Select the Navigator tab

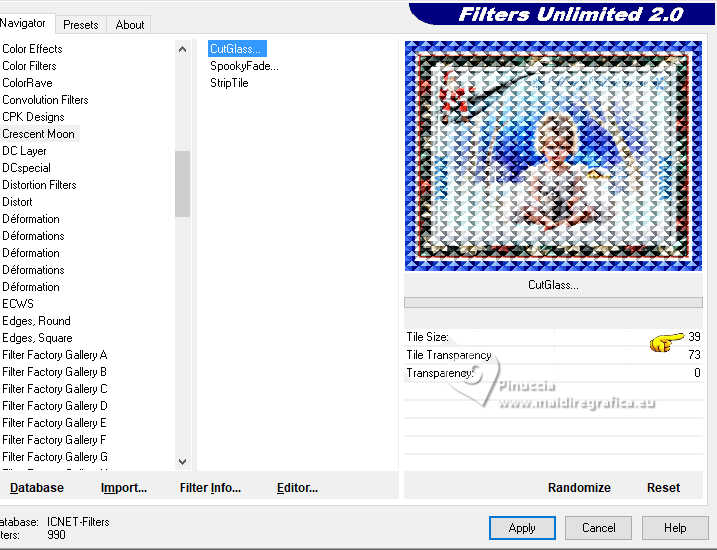pyautogui.click(x=23, y=23)
